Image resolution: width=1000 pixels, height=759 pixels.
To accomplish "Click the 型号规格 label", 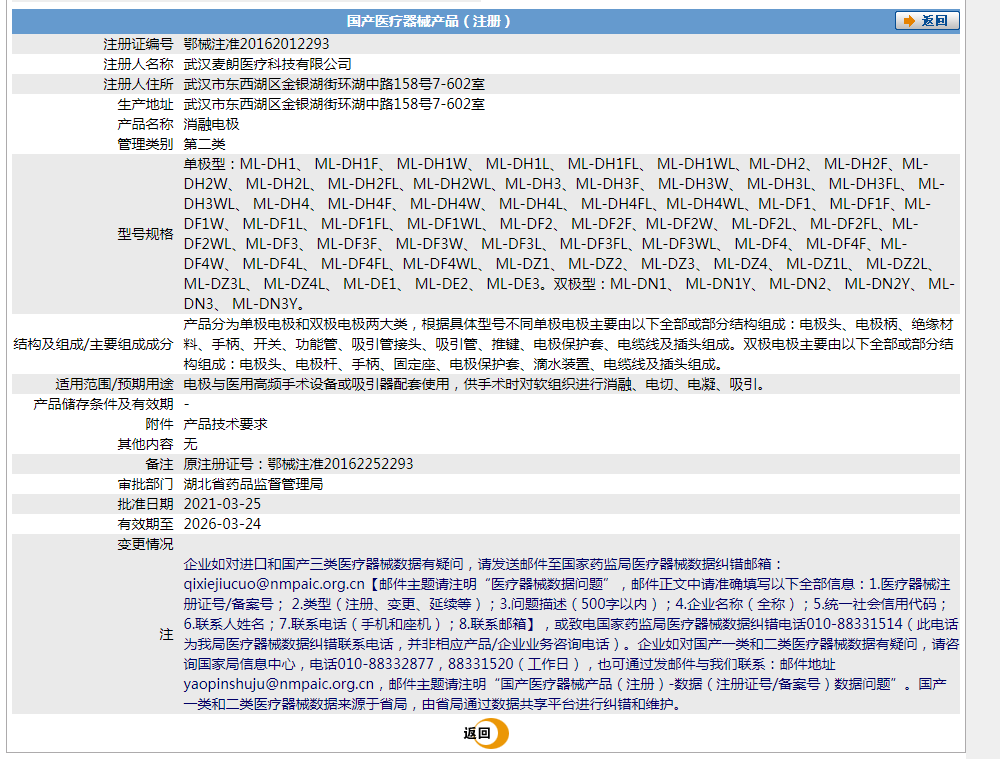I will 145,234.
